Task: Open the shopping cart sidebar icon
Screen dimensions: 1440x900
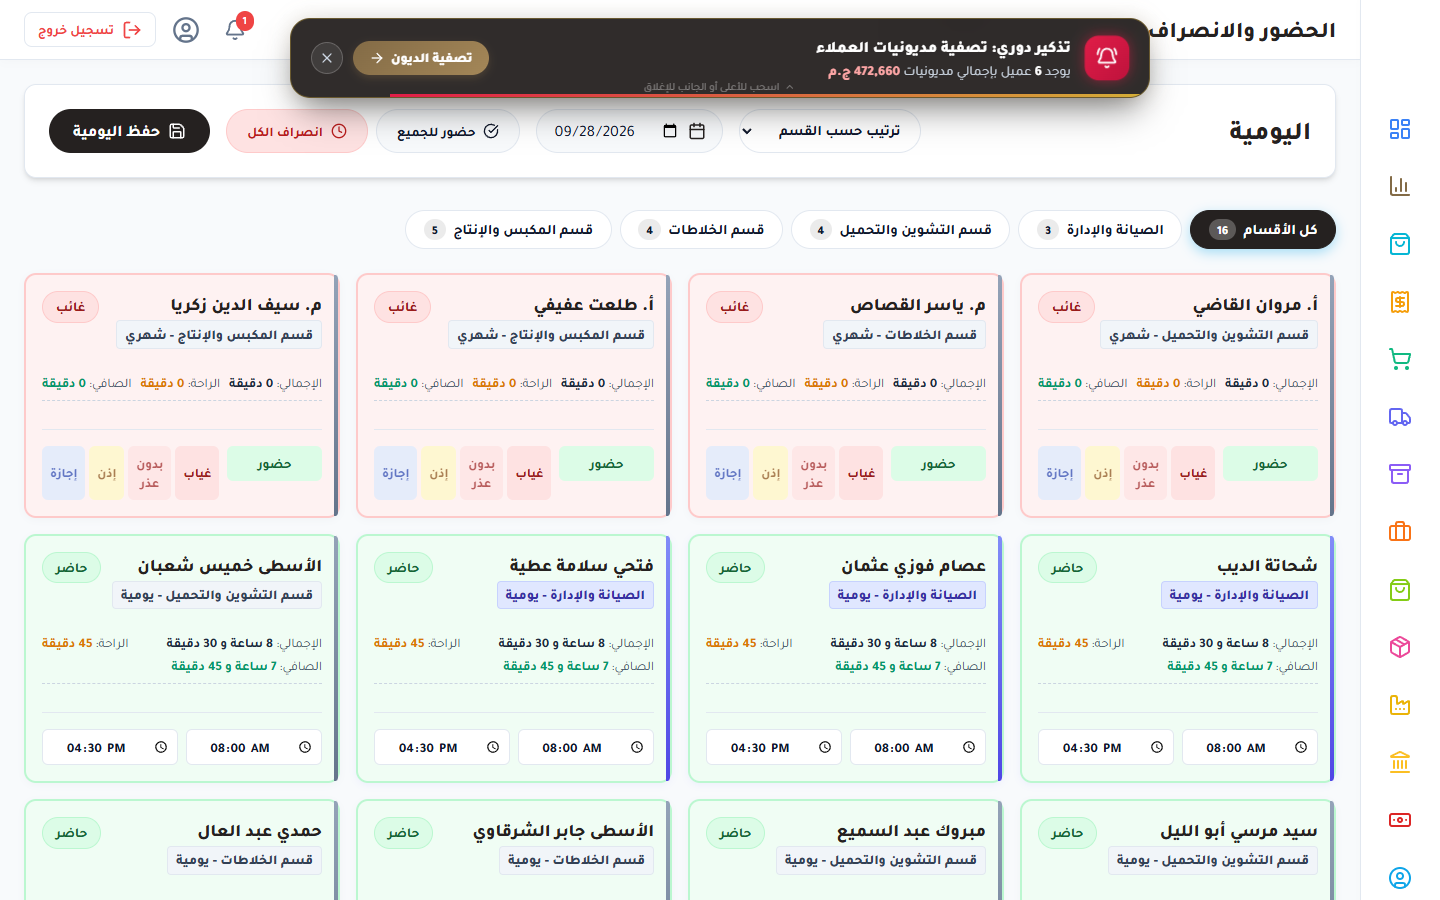Action: pos(1400,359)
